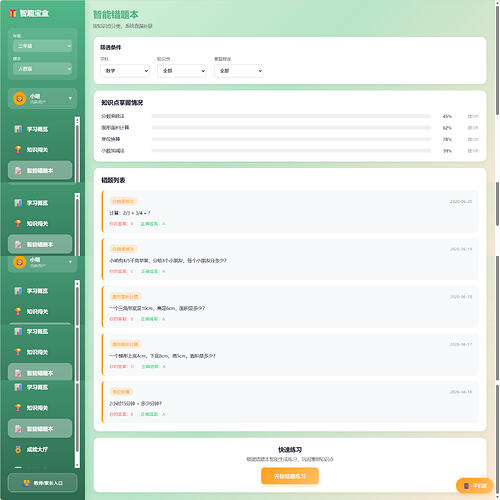Click the 智能错题本 page title

tap(116, 15)
